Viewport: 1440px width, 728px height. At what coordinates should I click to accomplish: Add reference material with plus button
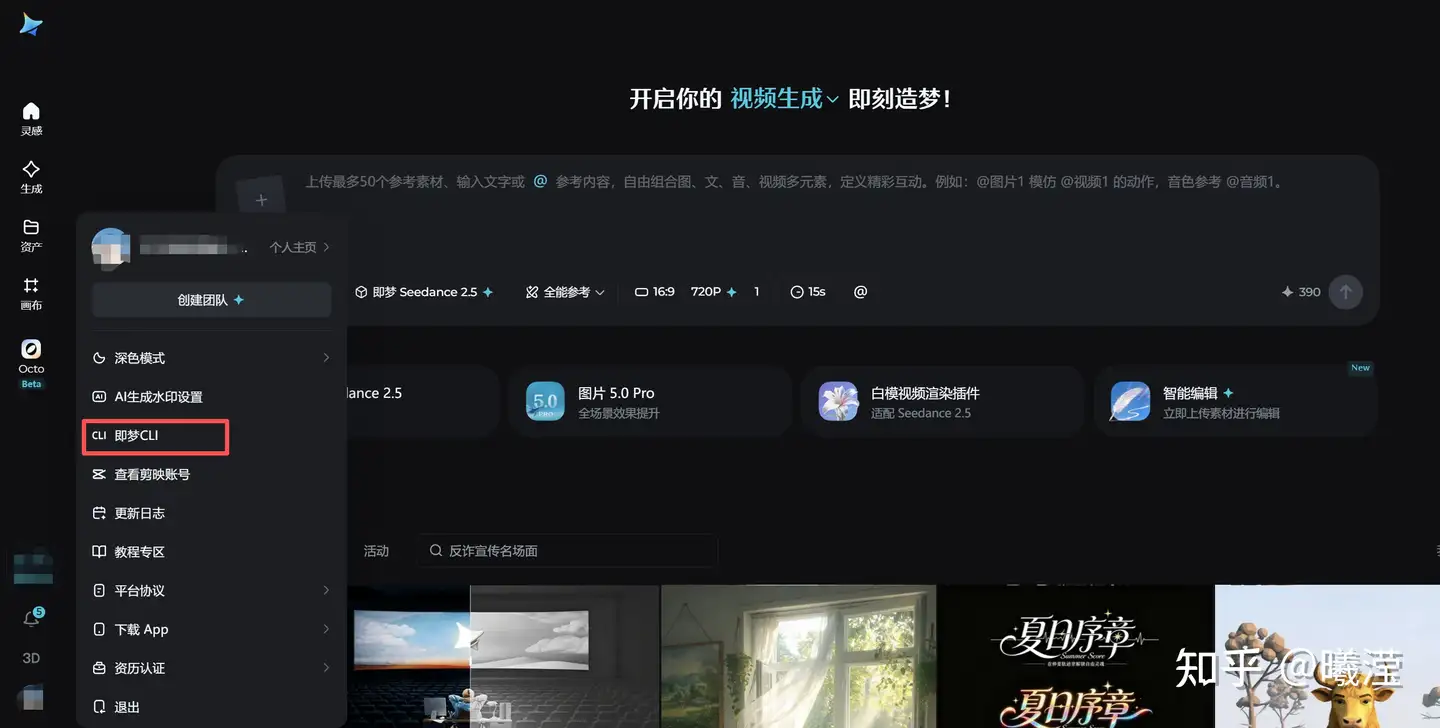pyautogui.click(x=261, y=200)
